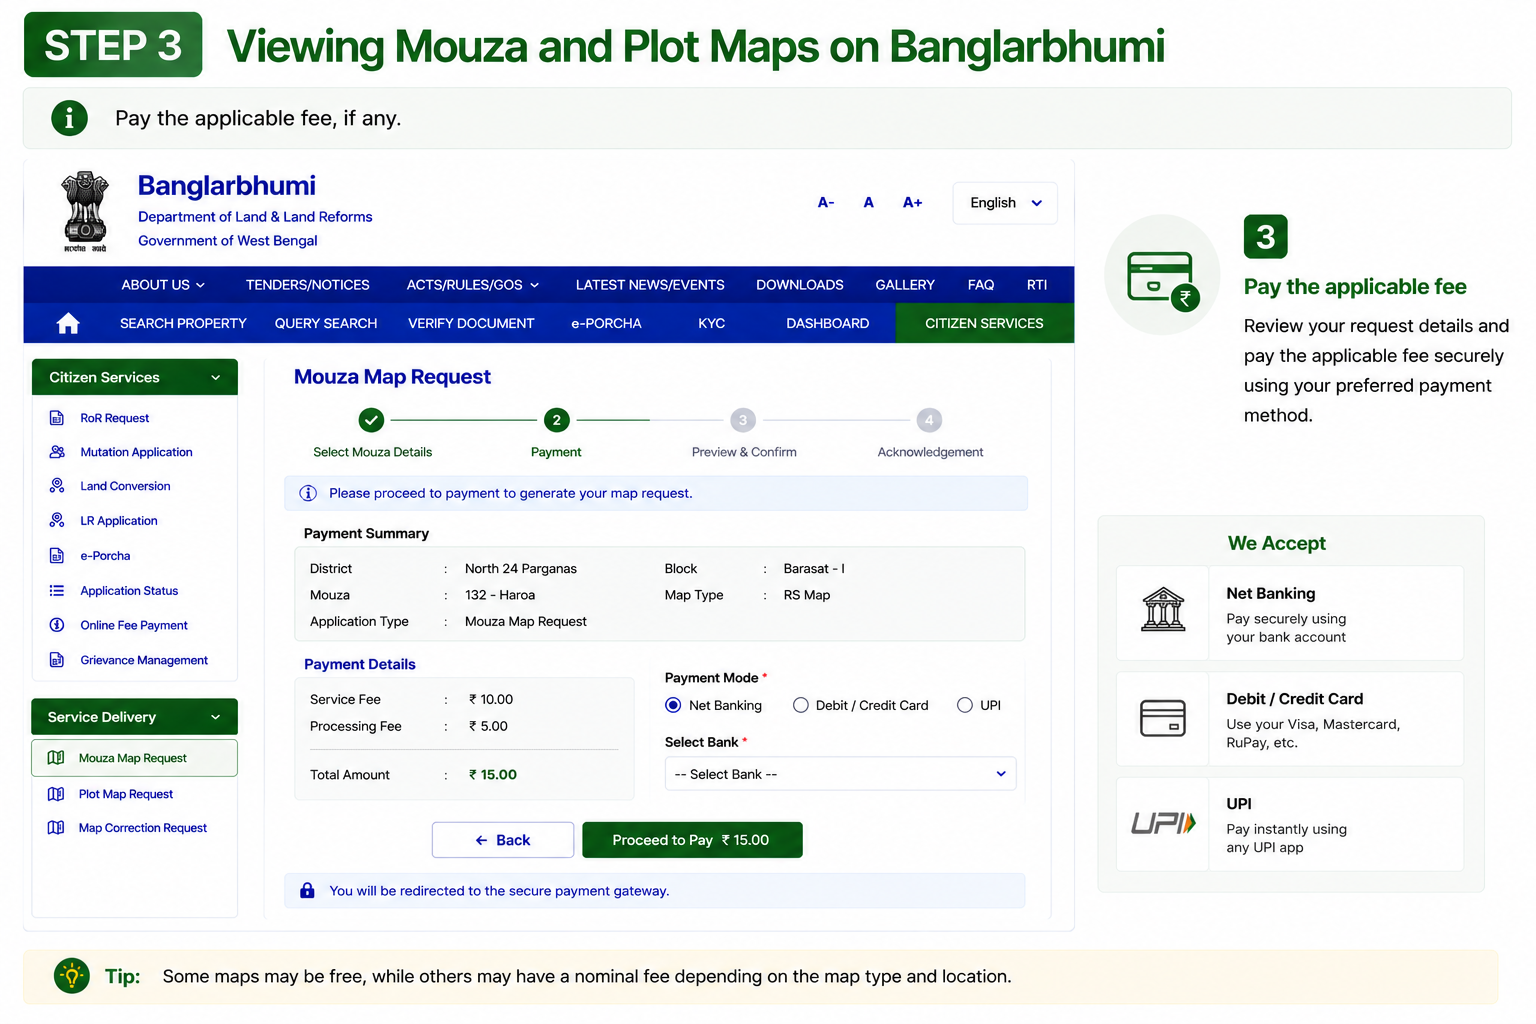Screen dimensions: 1536x1024
Task: Click the Application Status list icon
Action: [57, 591]
